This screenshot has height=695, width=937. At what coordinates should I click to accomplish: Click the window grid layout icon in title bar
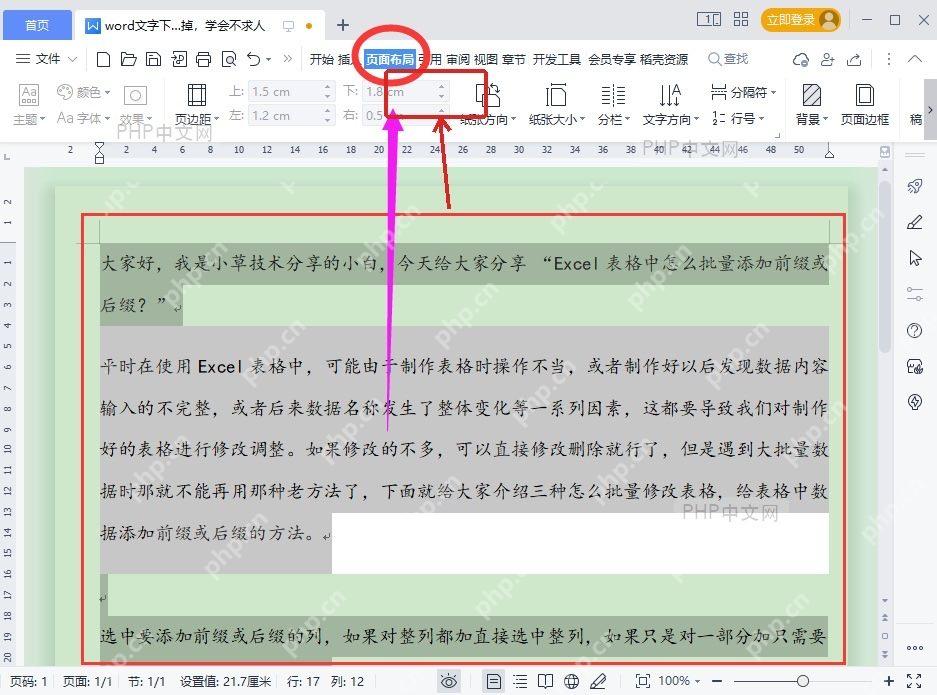click(741, 20)
